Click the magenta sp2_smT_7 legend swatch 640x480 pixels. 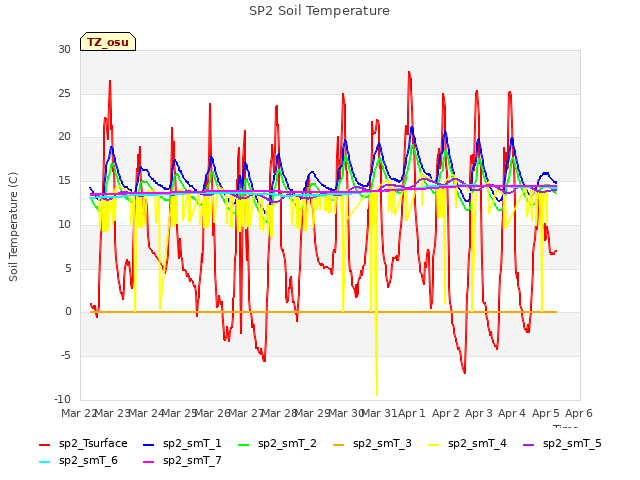[149, 462]
